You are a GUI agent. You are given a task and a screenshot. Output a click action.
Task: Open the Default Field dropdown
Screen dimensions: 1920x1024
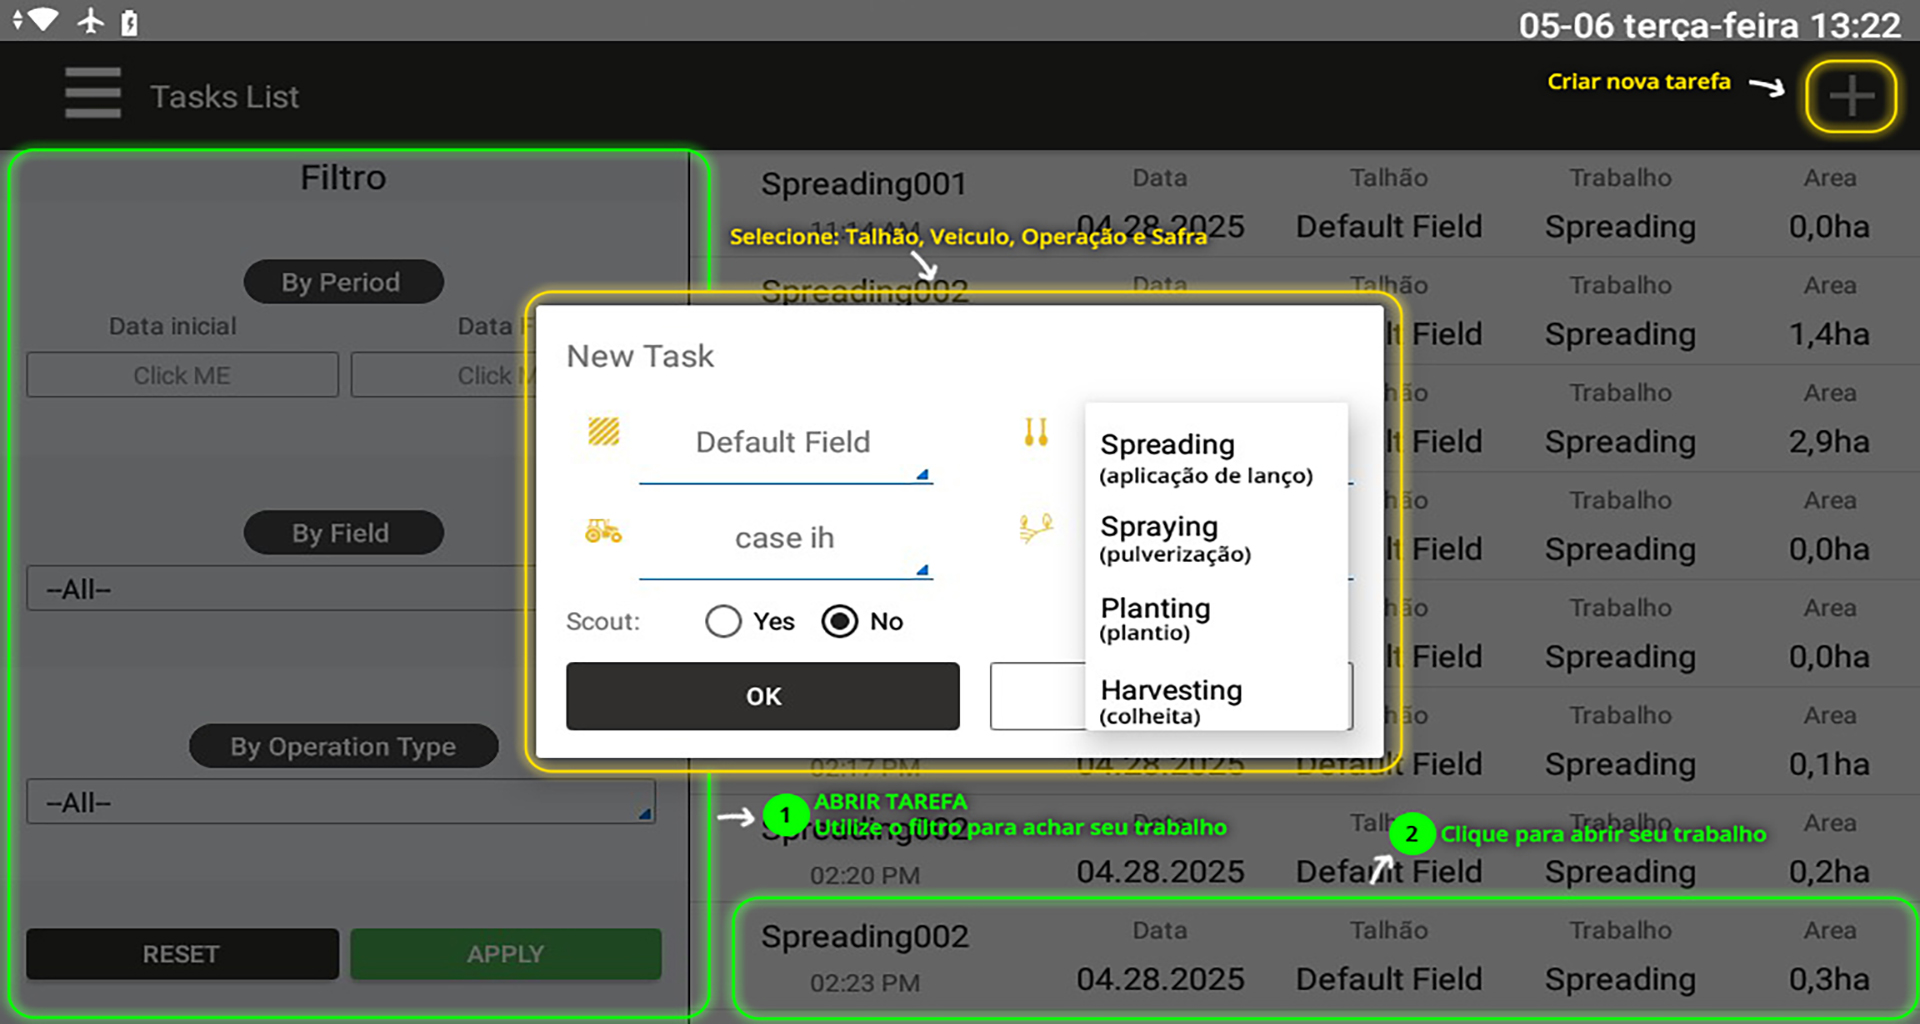tap(785, 444)
